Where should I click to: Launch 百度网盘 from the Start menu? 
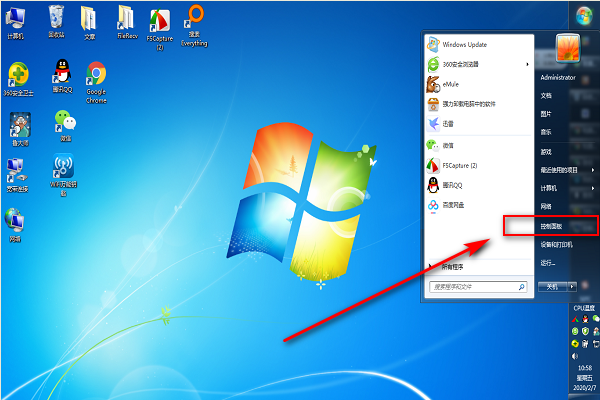(x=479, y=205)
